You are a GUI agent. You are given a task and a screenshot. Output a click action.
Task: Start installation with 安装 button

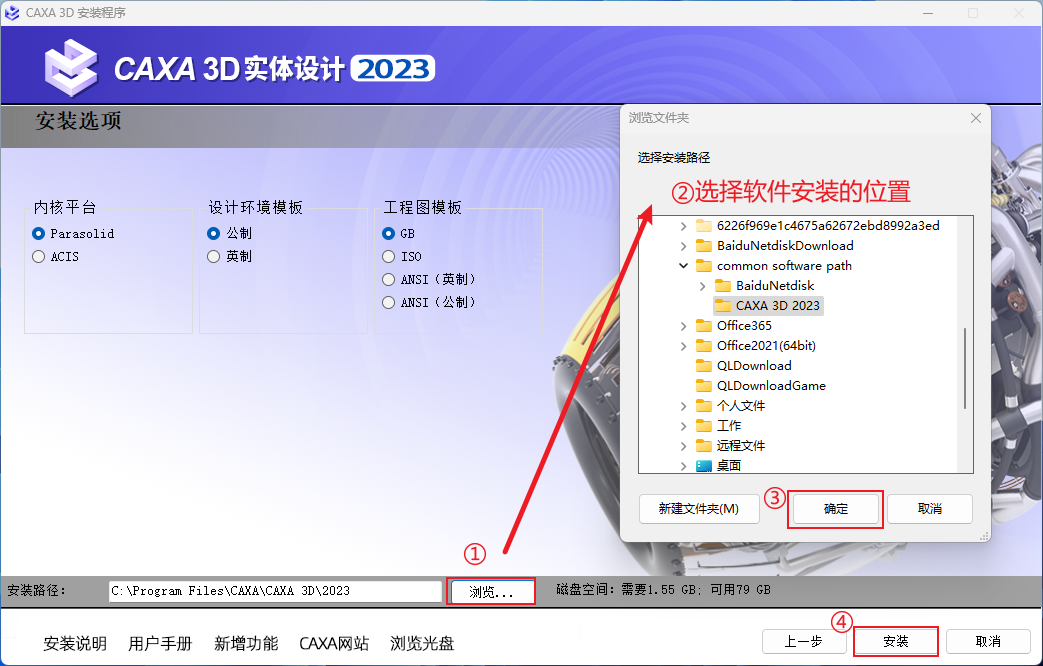(895, 641)
